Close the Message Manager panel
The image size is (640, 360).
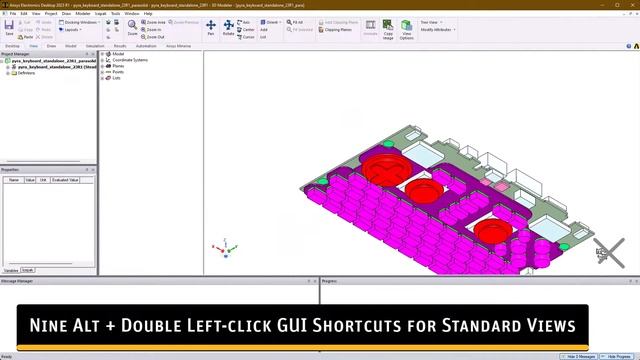pyautogui.click(x=315, y=281)
